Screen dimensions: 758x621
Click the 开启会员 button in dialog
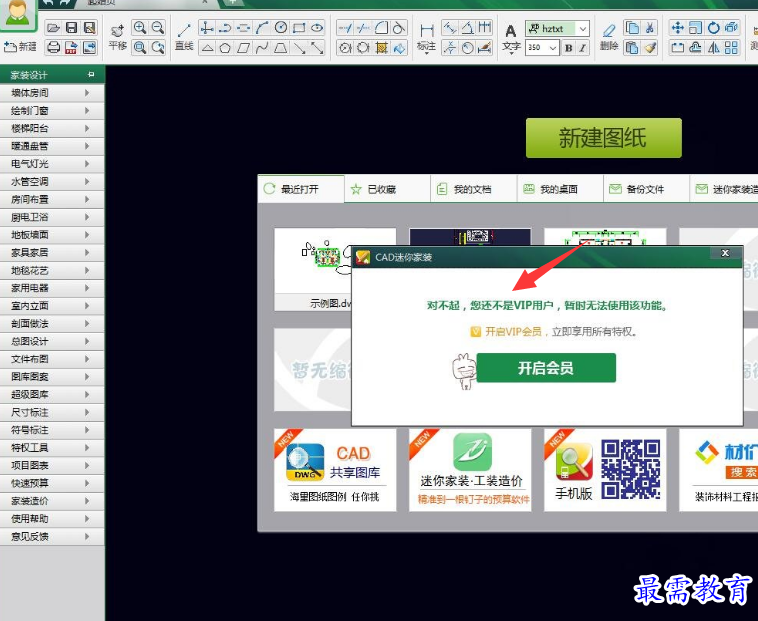[546, 368]
